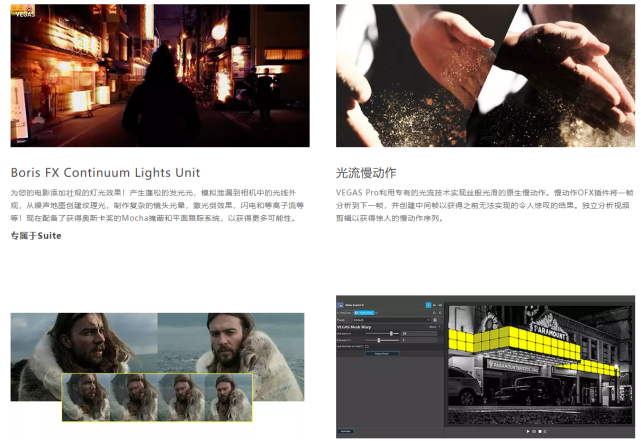Click the heading '光流慢动作'
Screen dimensions: 641x441
[x=366, y=172]
